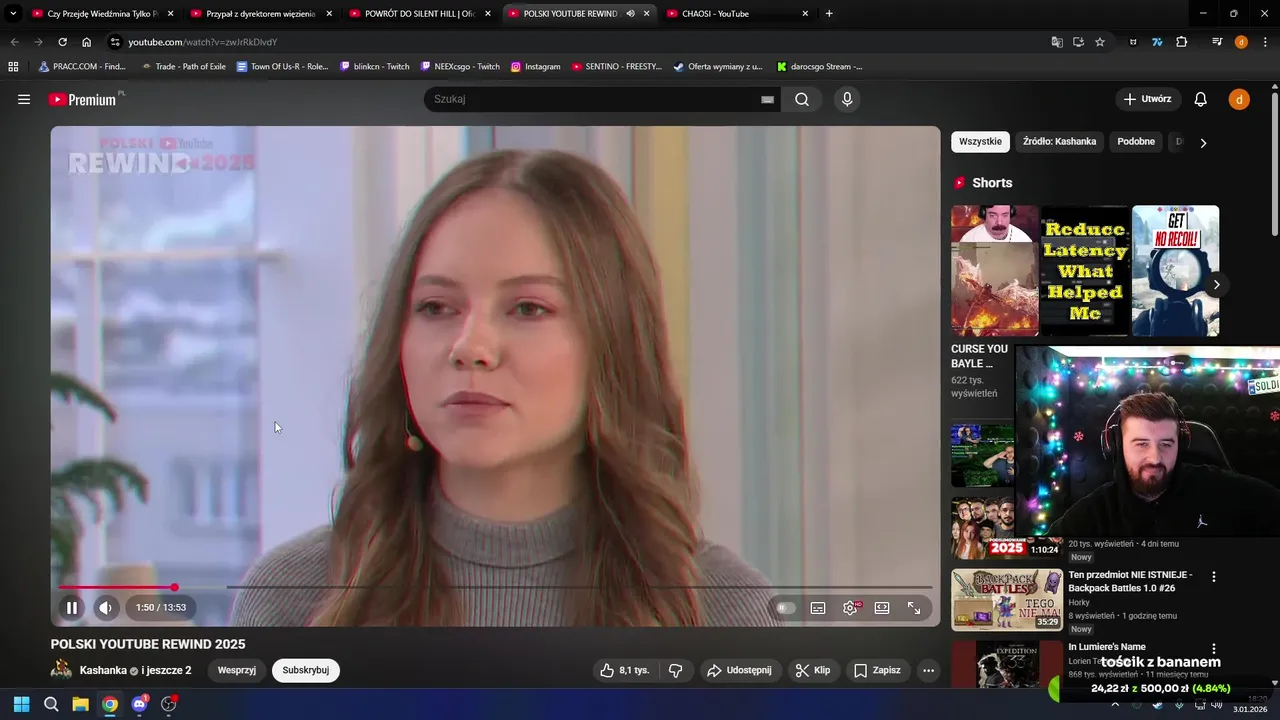1280x720 pixels.
Task: Open the Kashanka channel name link
Action: 103,670
